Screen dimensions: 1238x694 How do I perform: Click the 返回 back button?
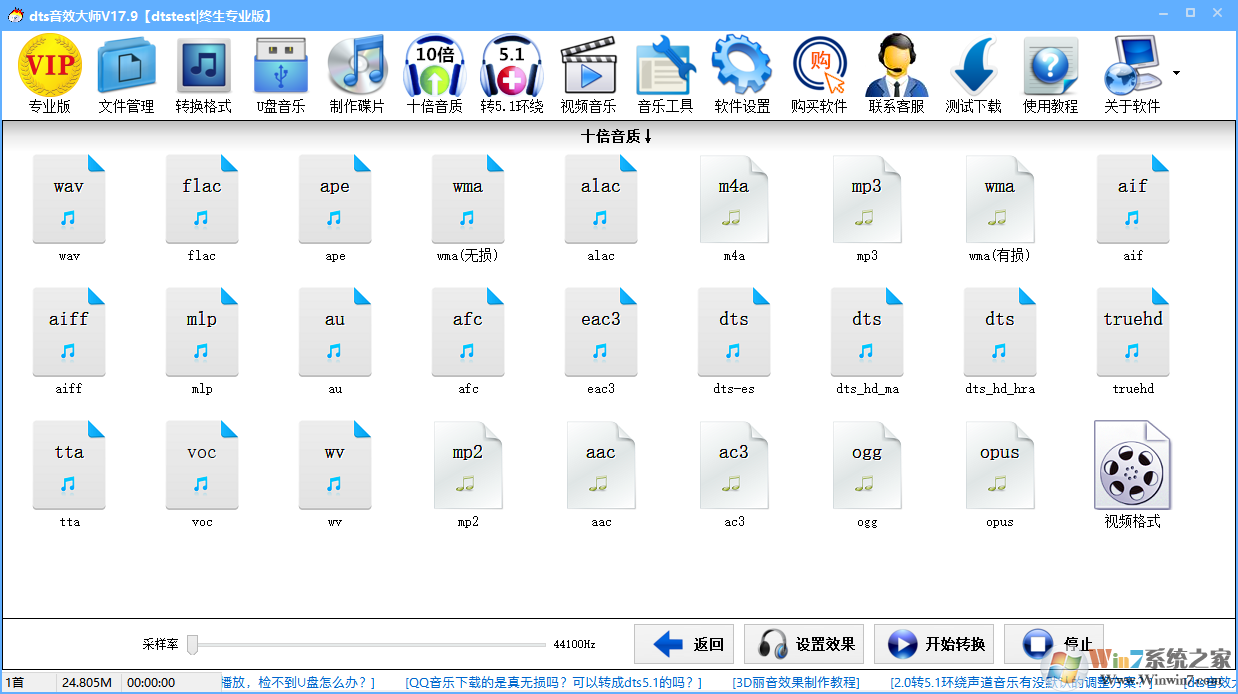tap(684, 644)
